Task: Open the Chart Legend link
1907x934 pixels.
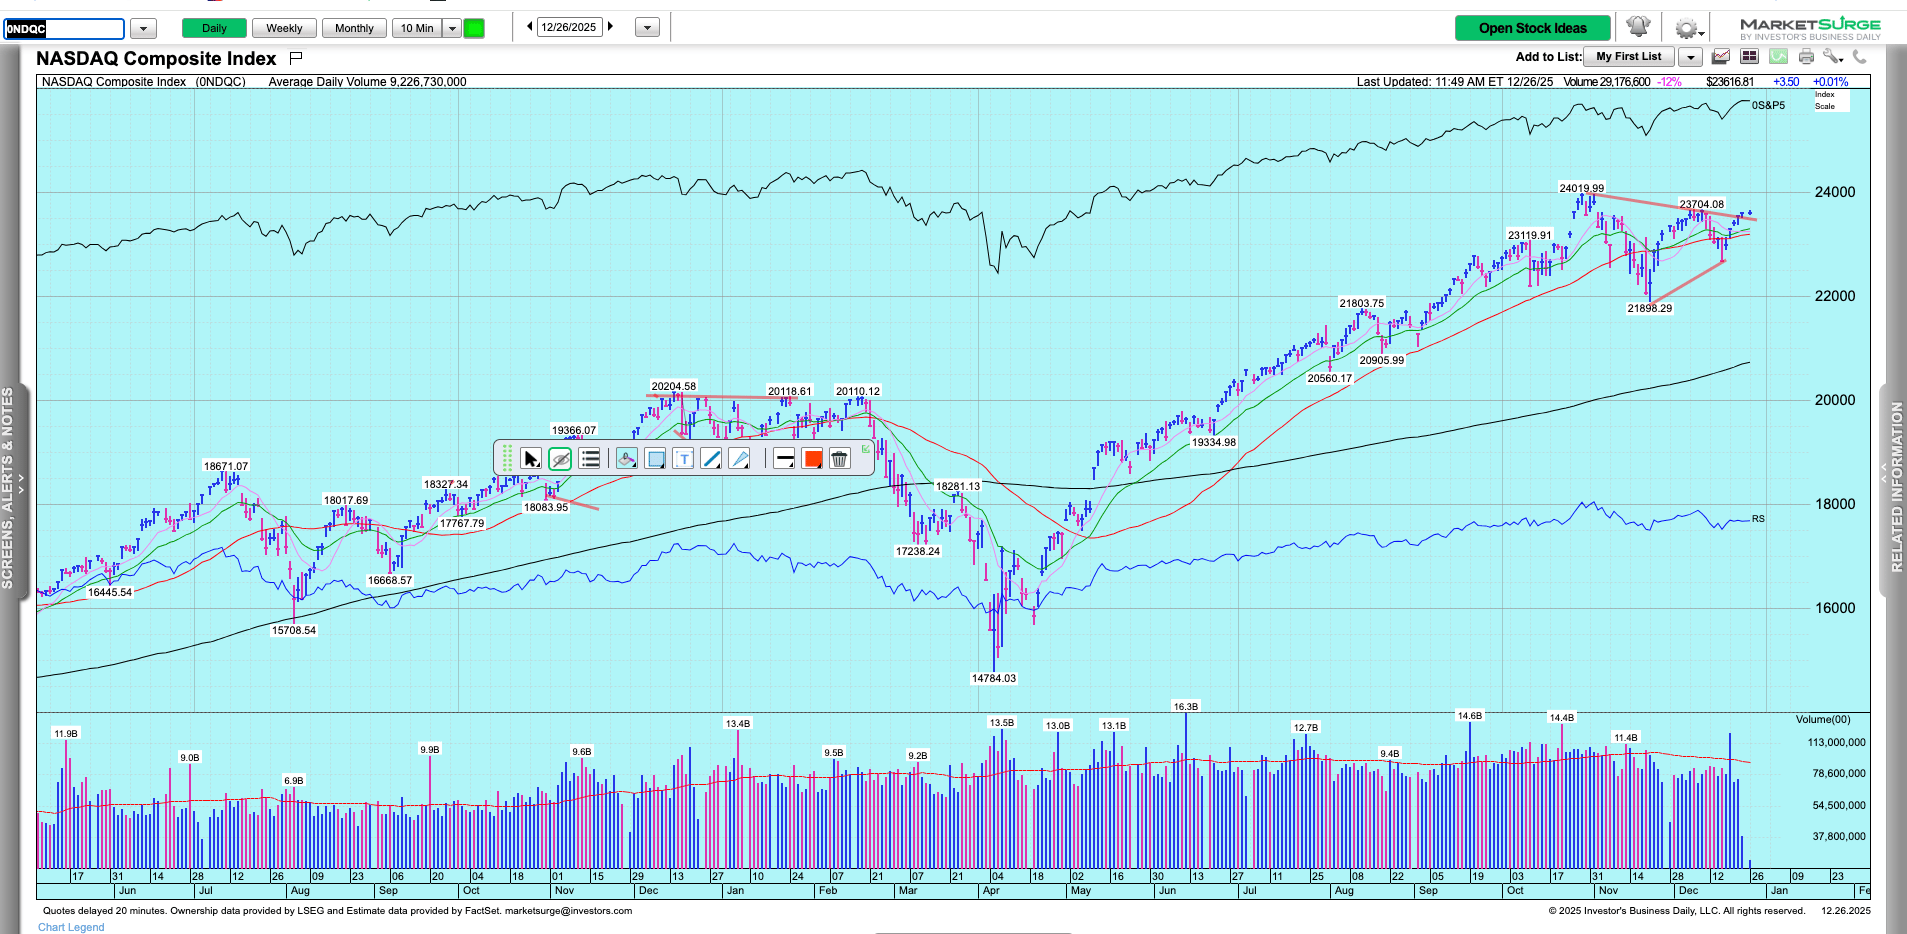Action: (71, 927)
